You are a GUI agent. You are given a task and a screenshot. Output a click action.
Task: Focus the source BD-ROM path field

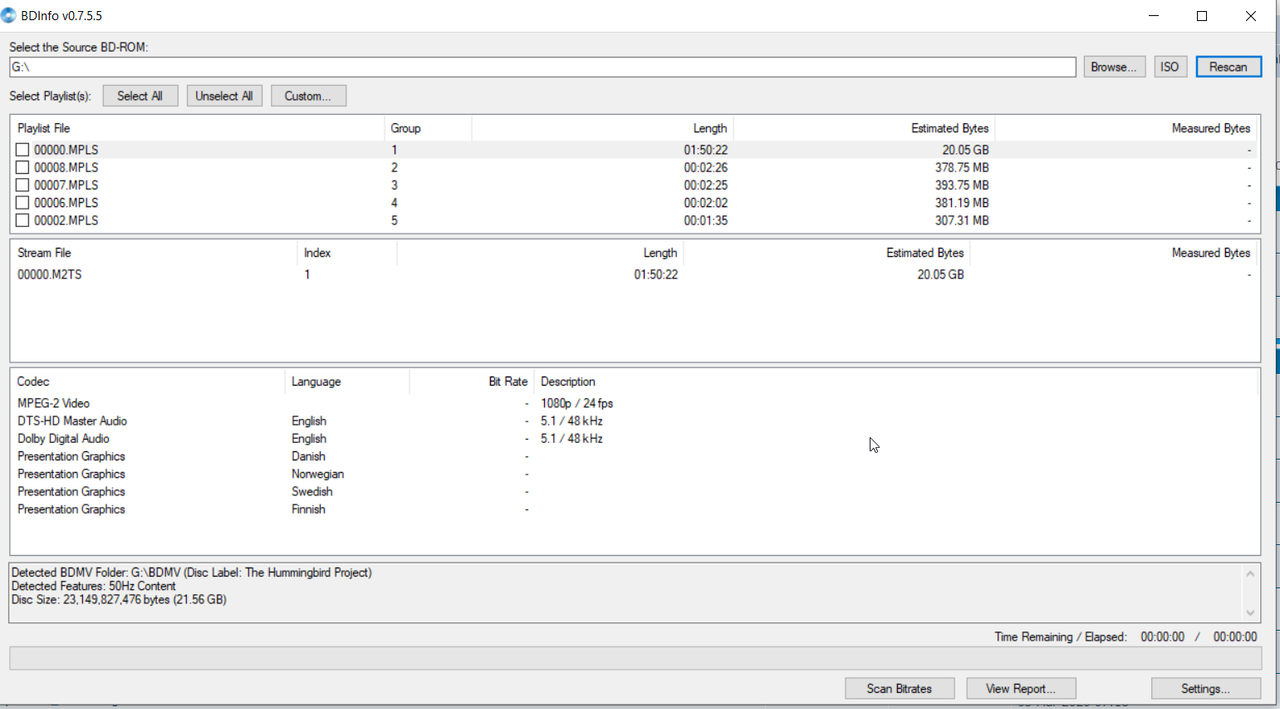tap(542, 67)
